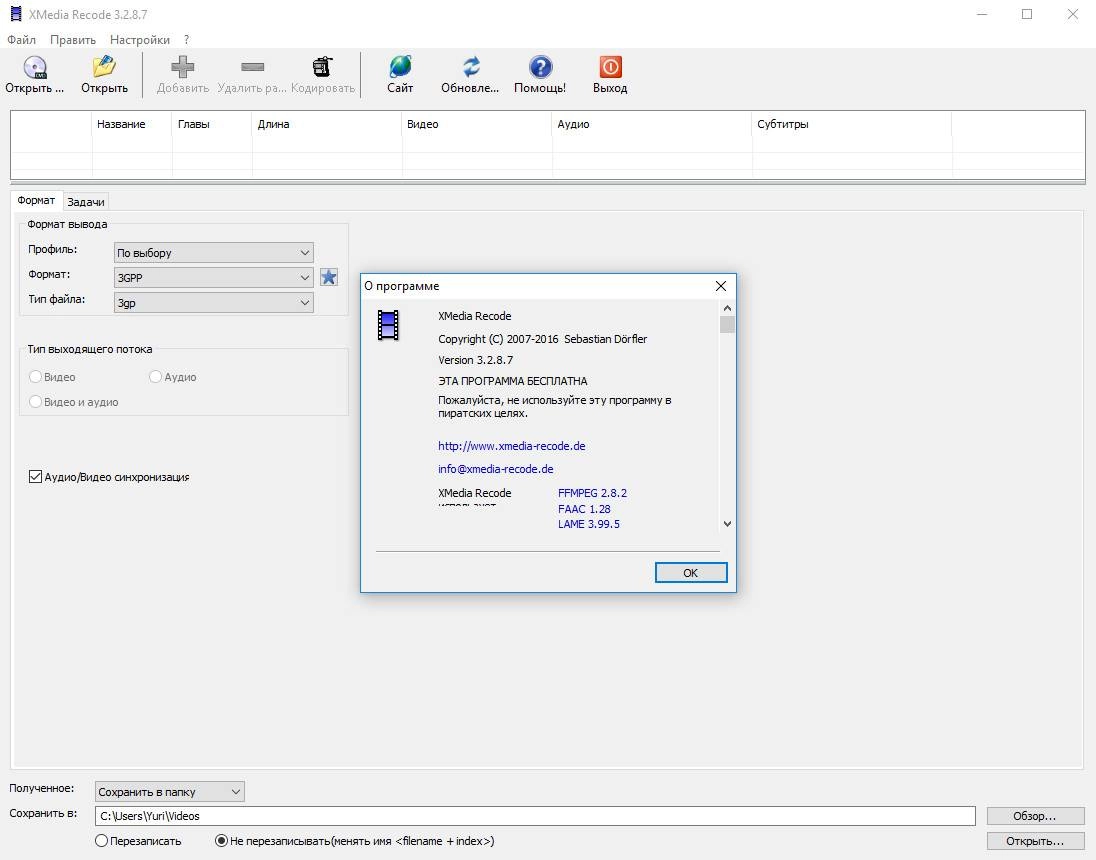
Task: Switch to the Формат tab
Action: (x=36, y=201)
